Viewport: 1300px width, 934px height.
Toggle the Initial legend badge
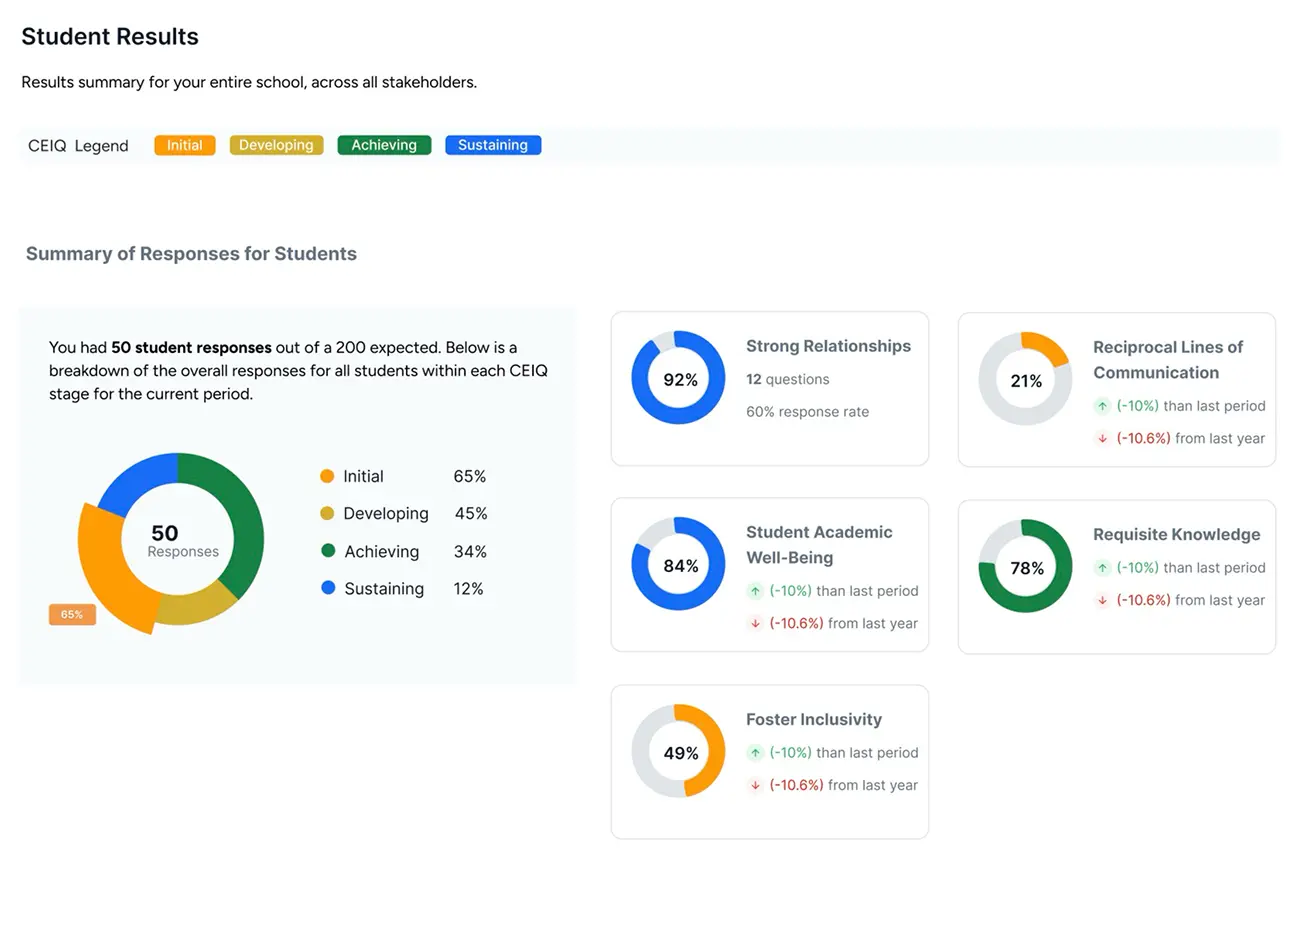pos(184,144)
